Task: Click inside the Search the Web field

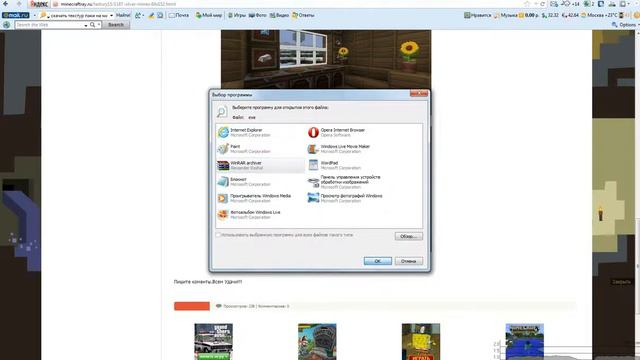Action: [x=49, y=25]
